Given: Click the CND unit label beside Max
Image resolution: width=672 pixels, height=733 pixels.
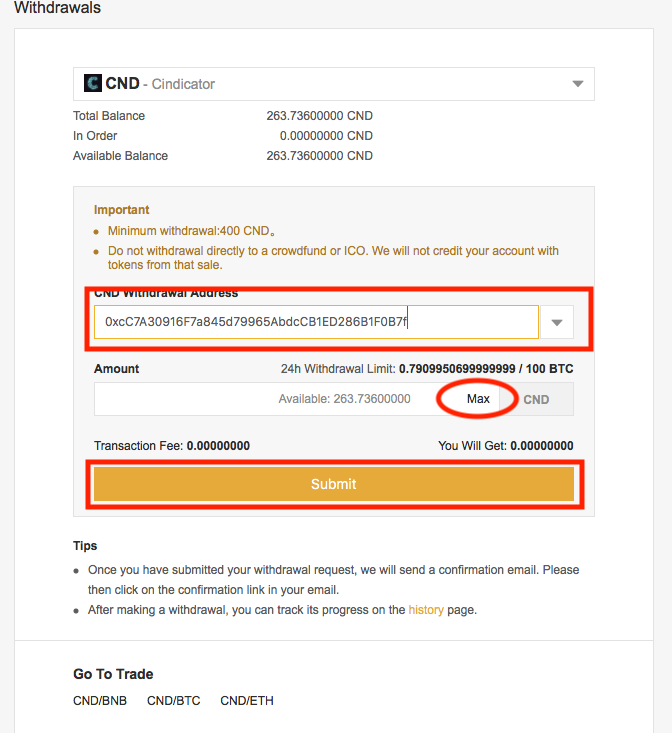Looking at the screenshot, I should (536, 399).
